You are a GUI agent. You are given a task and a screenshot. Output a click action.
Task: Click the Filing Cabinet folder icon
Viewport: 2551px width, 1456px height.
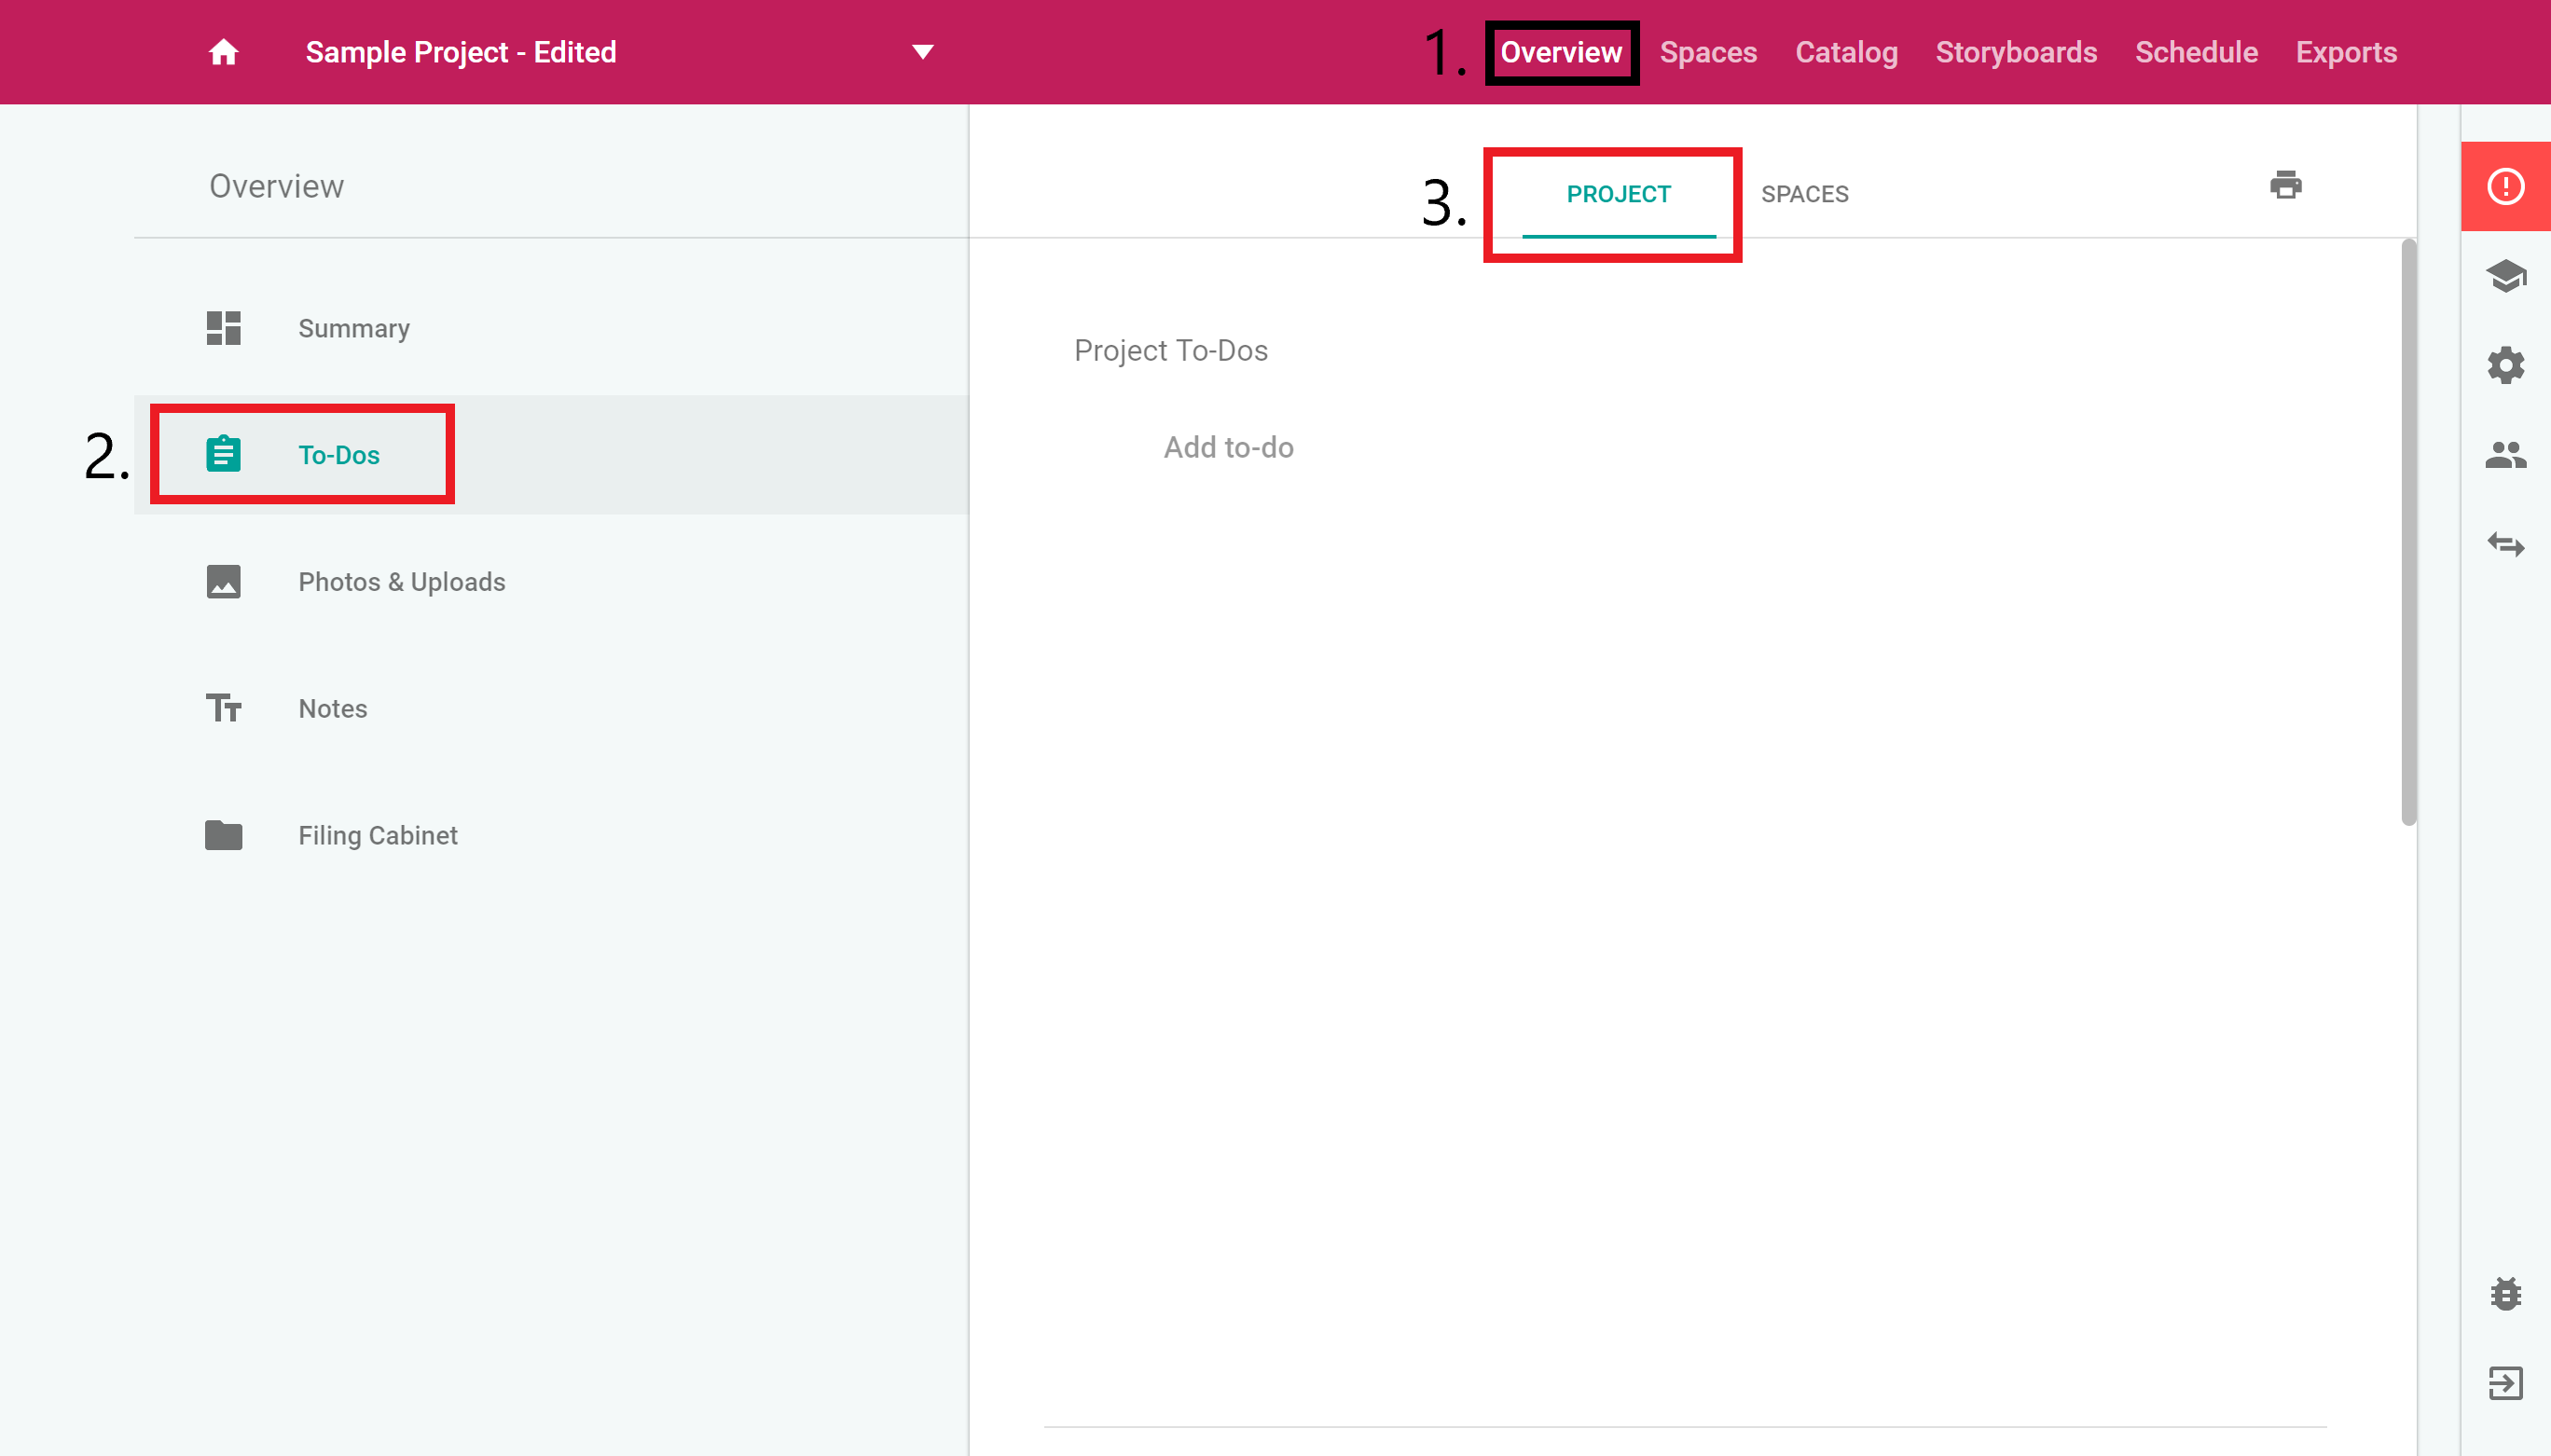(223, 835)
